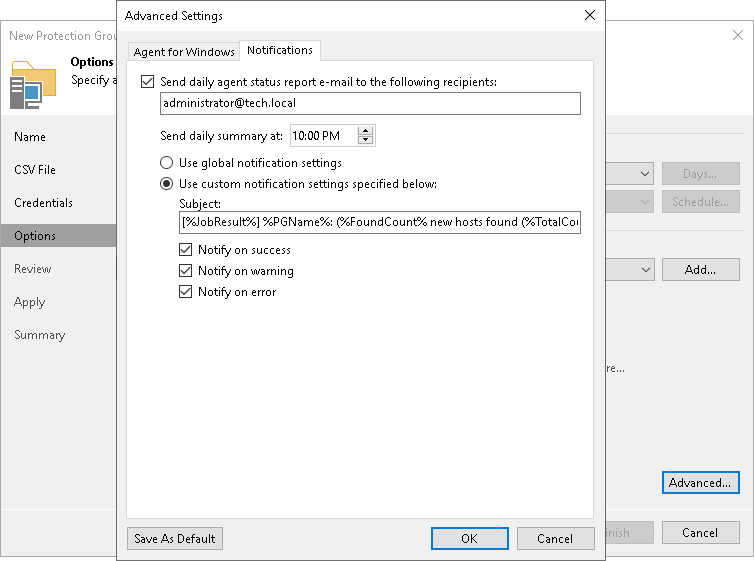Decrease the daily summary time

[x=365, y=140]
